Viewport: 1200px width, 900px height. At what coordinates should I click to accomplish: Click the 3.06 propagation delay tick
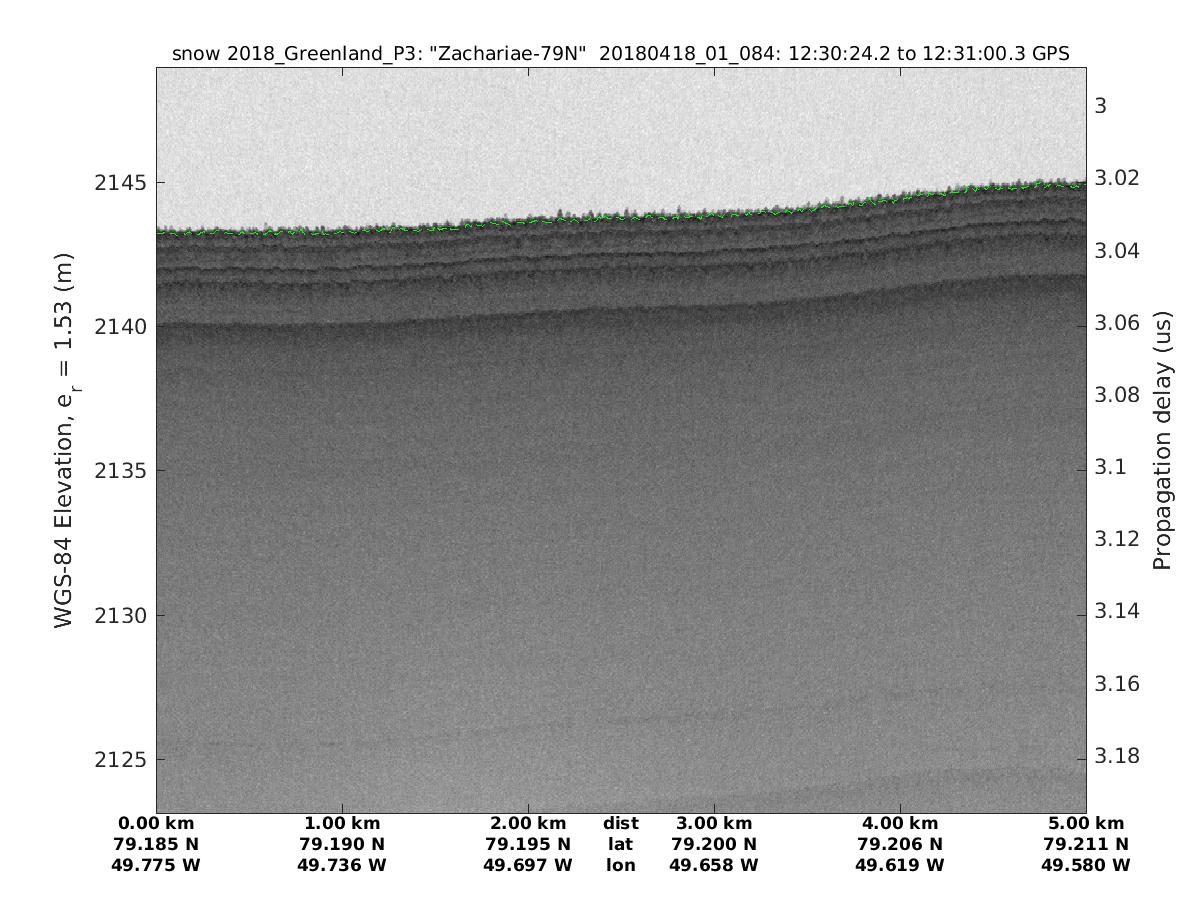[x=1115, y=323]
